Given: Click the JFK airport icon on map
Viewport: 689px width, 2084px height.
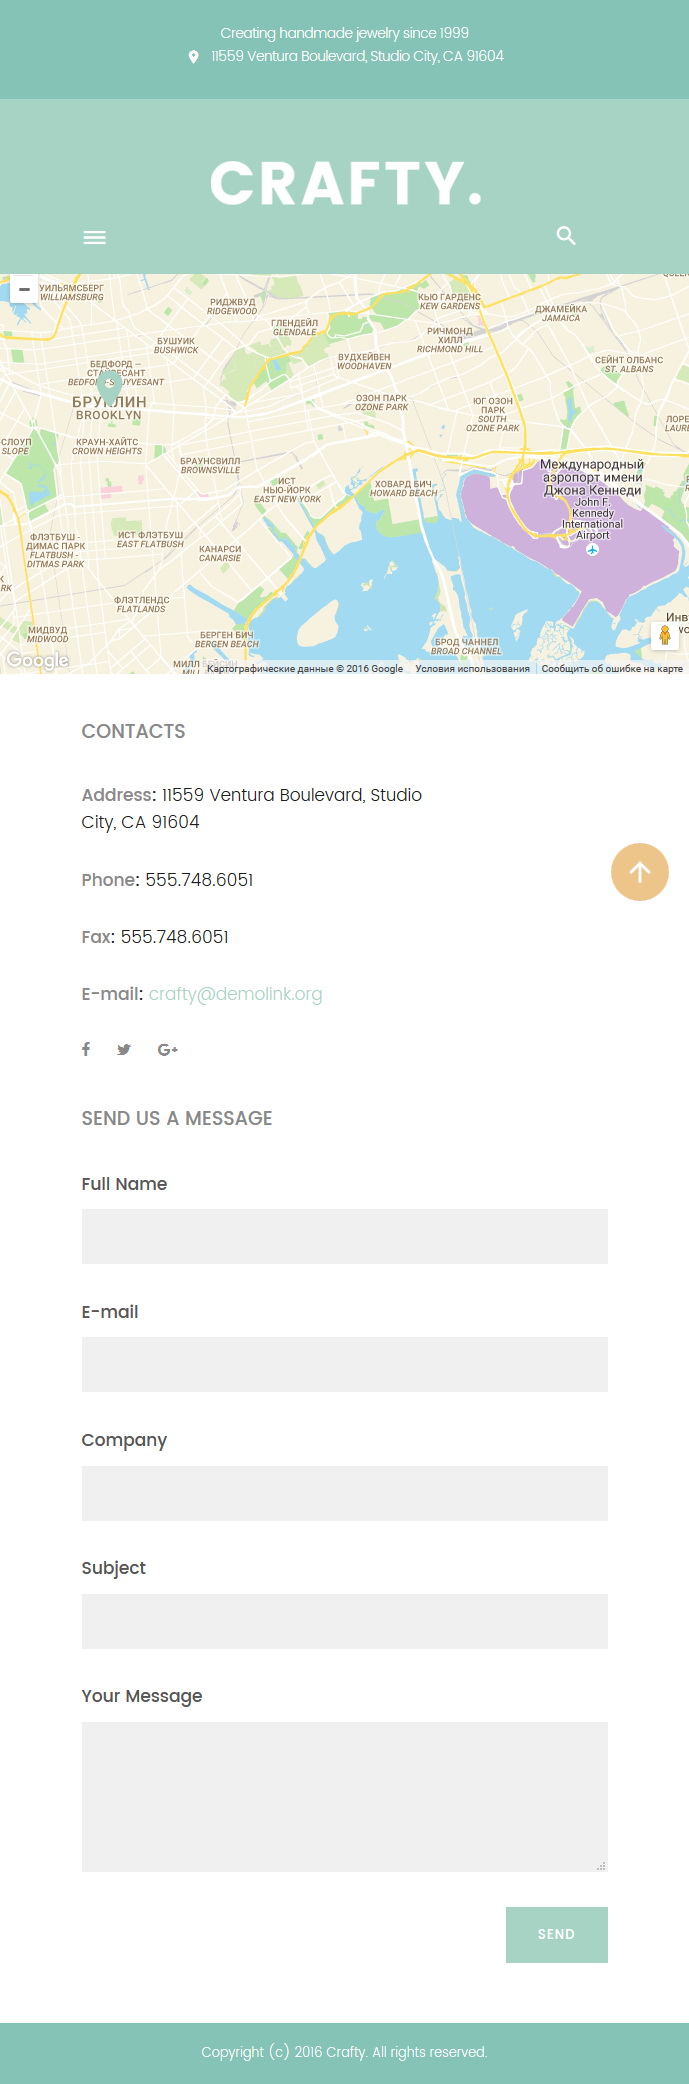Looking at the screenshot, I should [x=593, y=549].
